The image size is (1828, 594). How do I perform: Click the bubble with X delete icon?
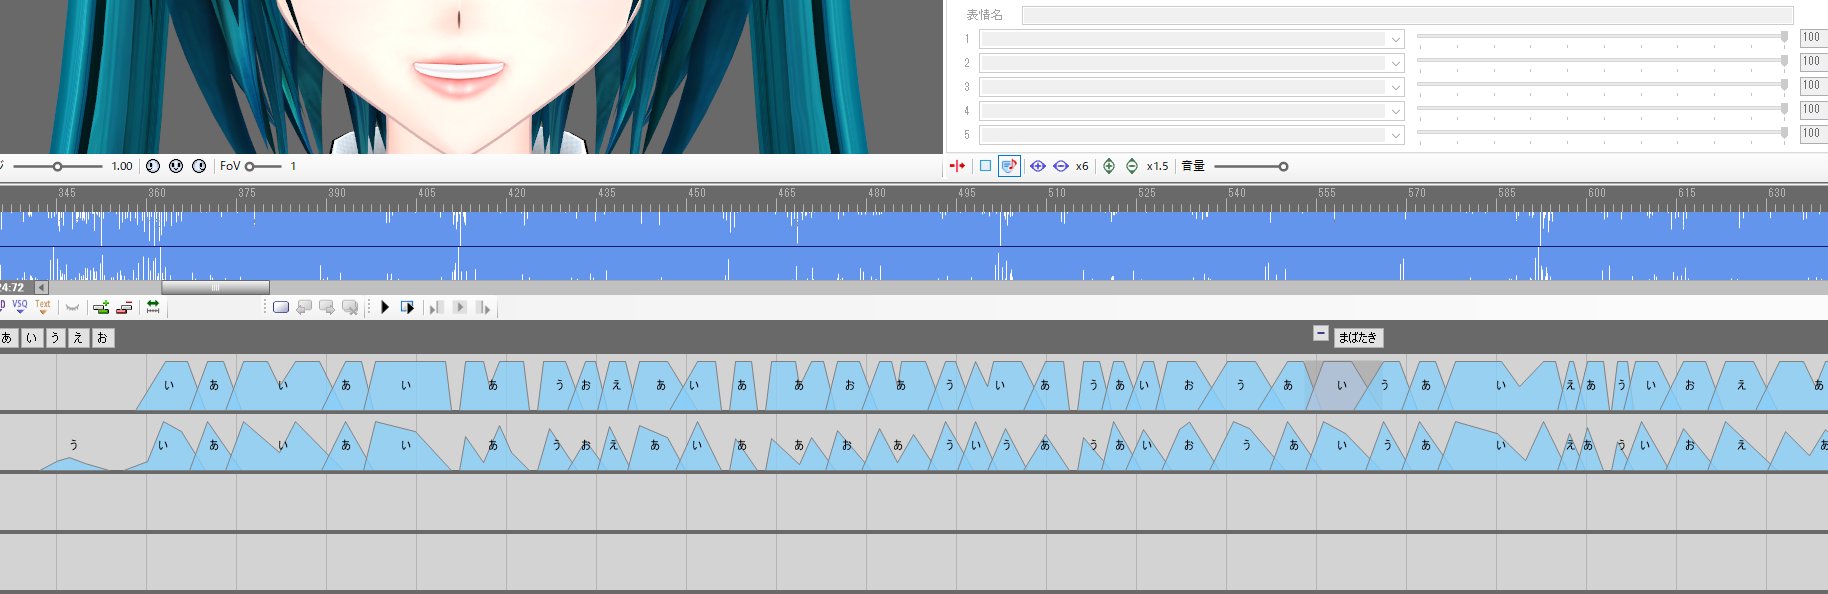(x=350, y=307)
